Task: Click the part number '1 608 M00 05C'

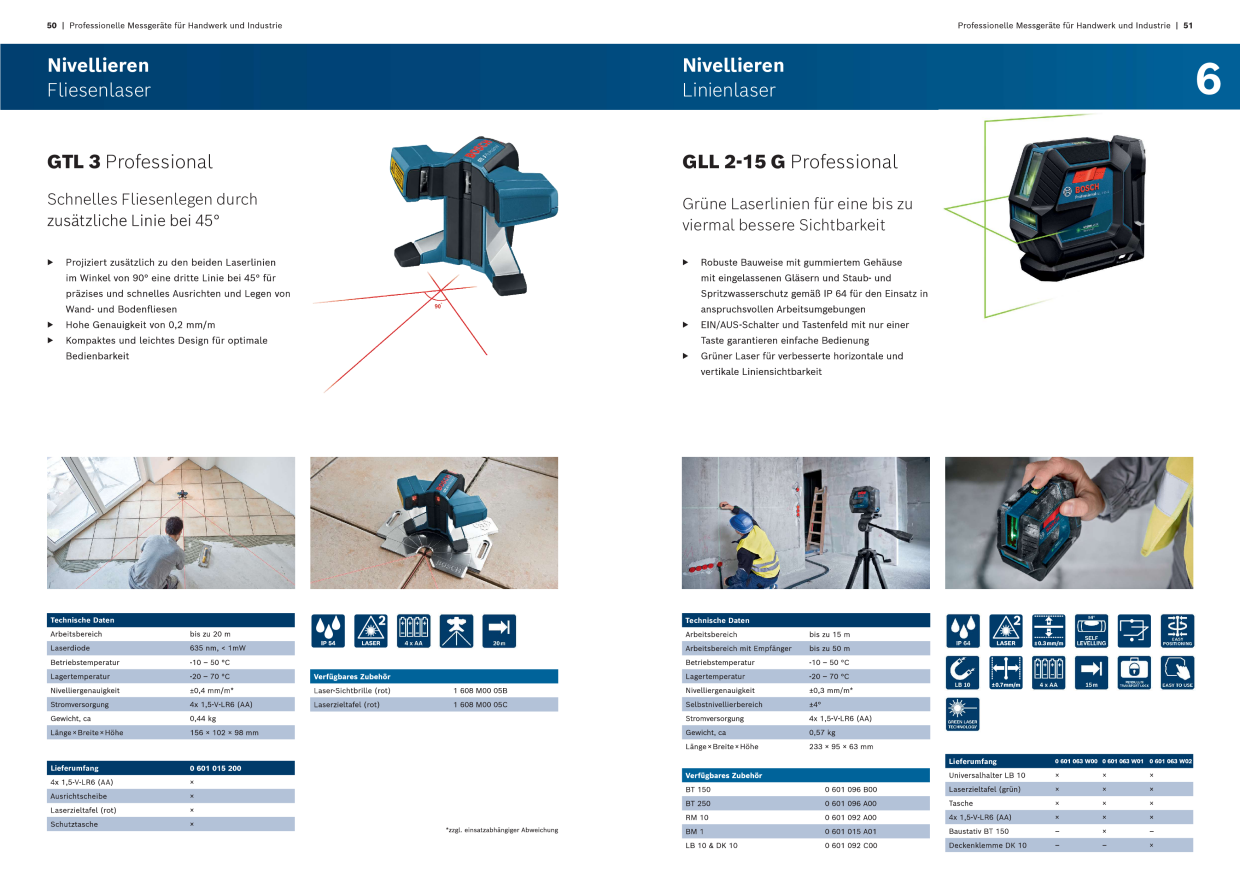Action: pos(480,704)
